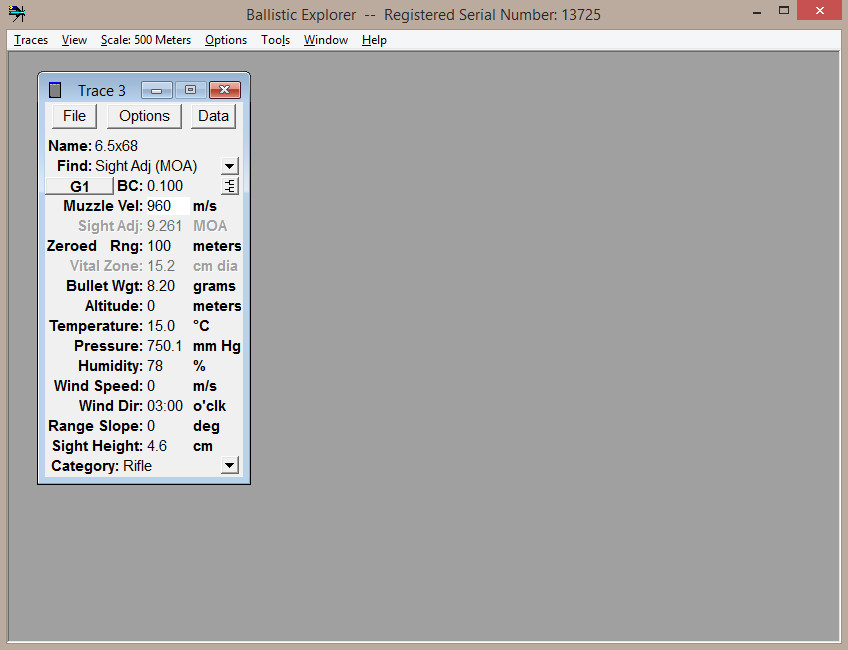
Task: Maximize the Trace 3 window
Action: tap(190, 90)
